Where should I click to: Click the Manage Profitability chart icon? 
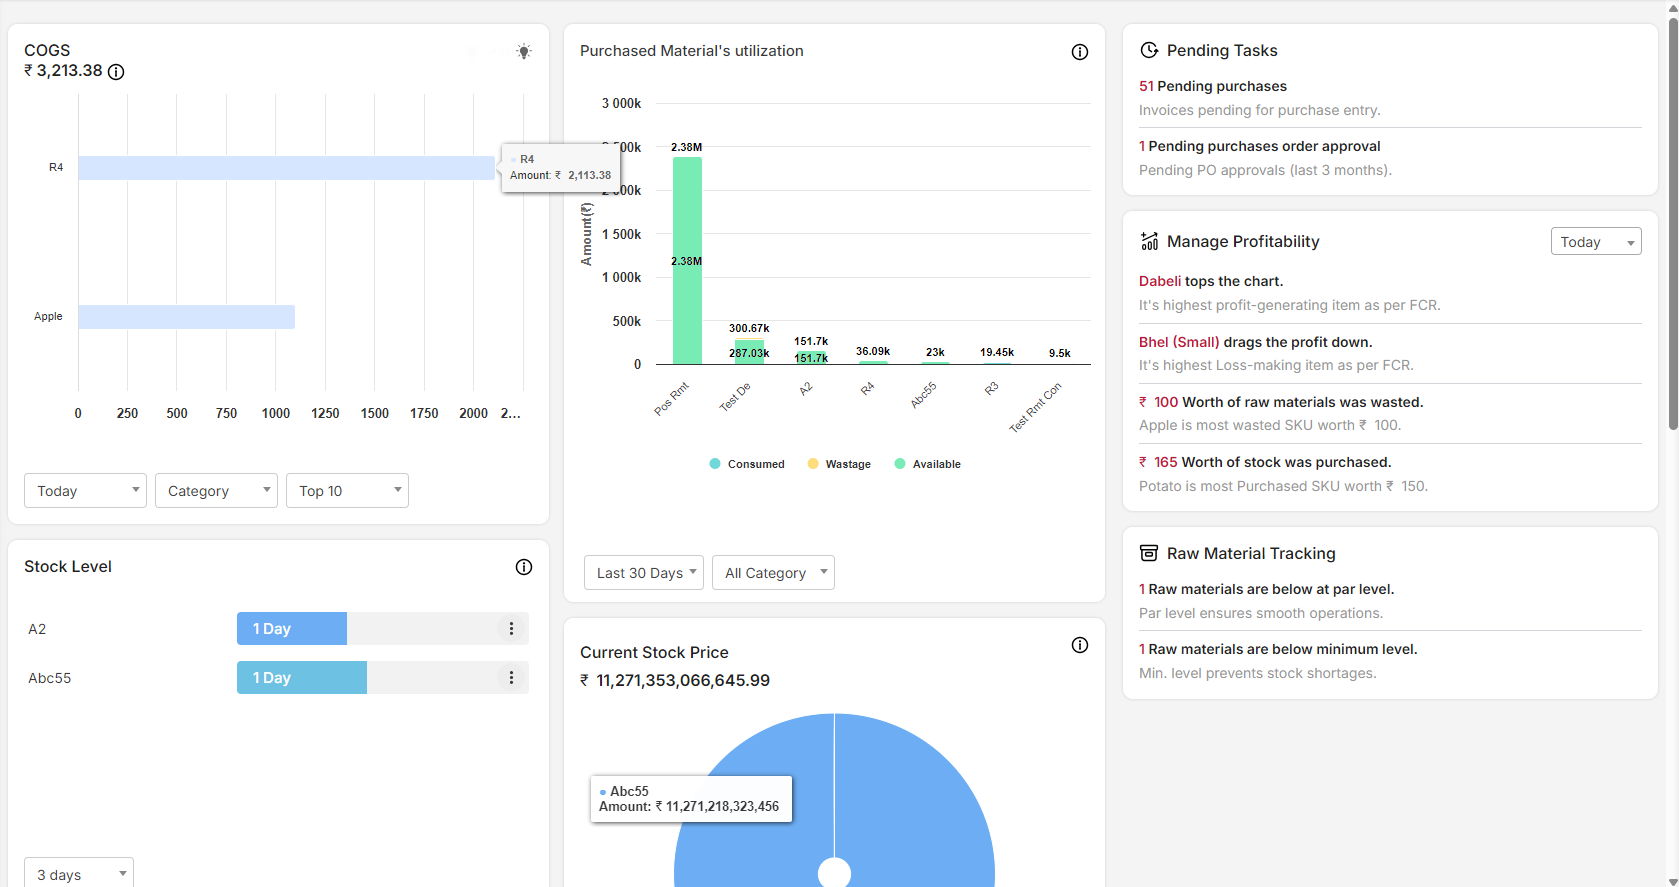point(1149,241)
